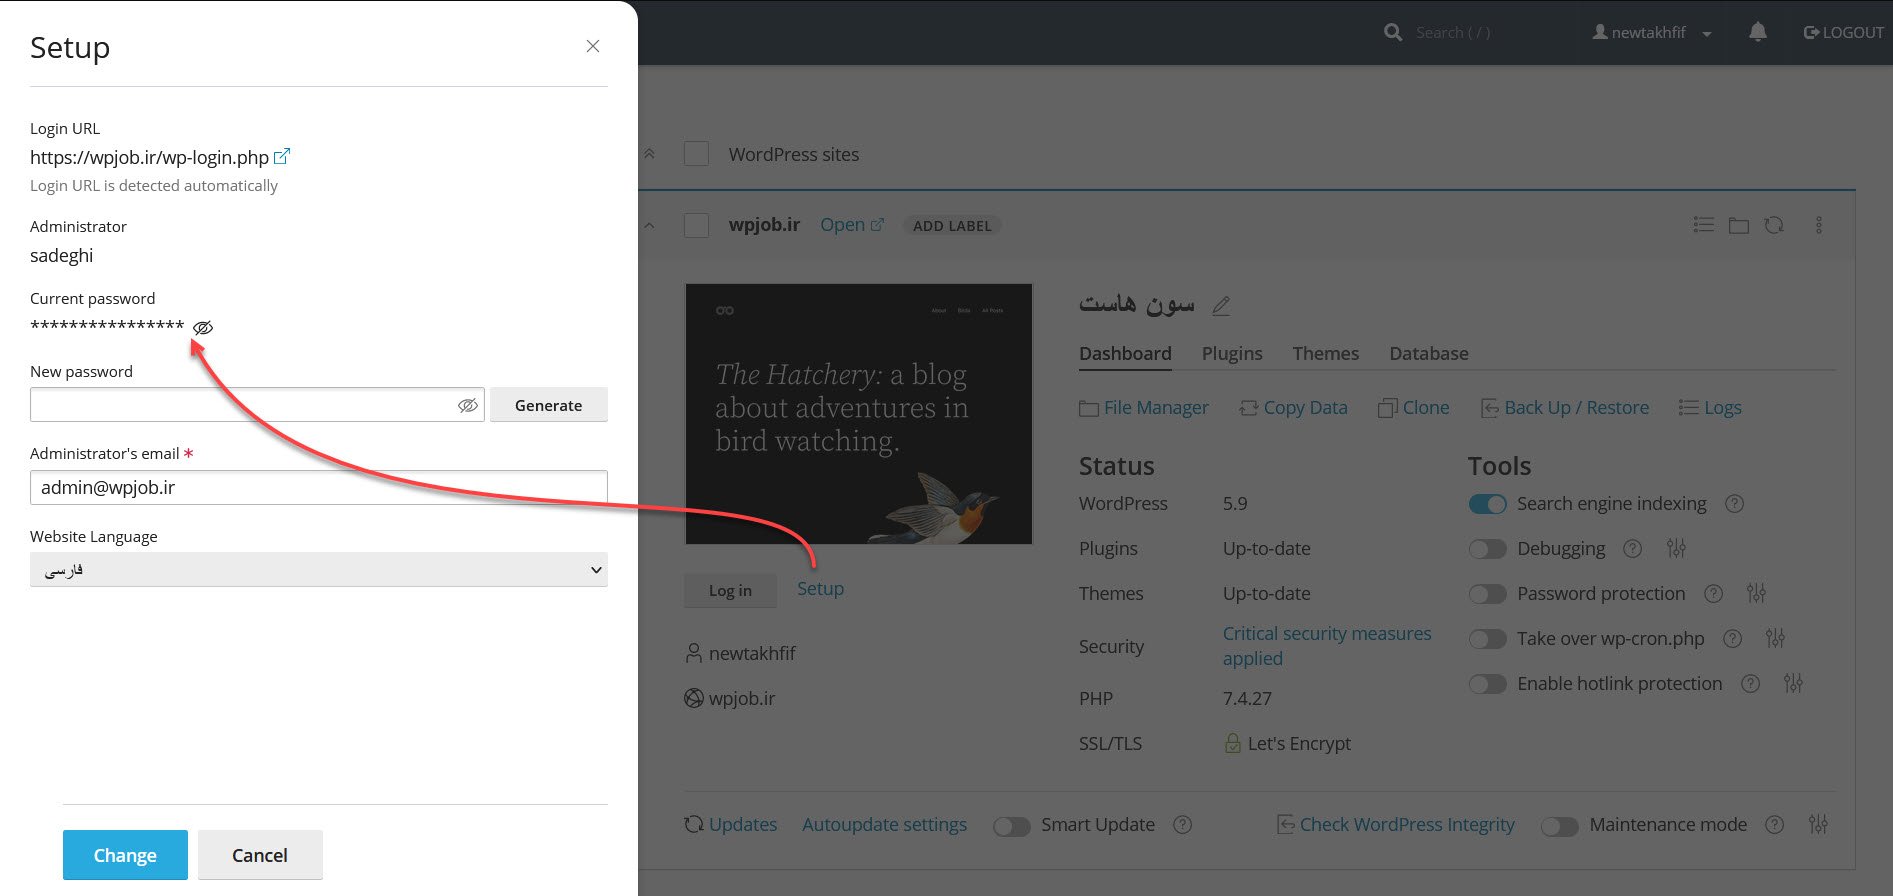Viewport: 1893px width, 896px height.
Task: Open wpjob.ir site in new tab
Action: point(852,225)
